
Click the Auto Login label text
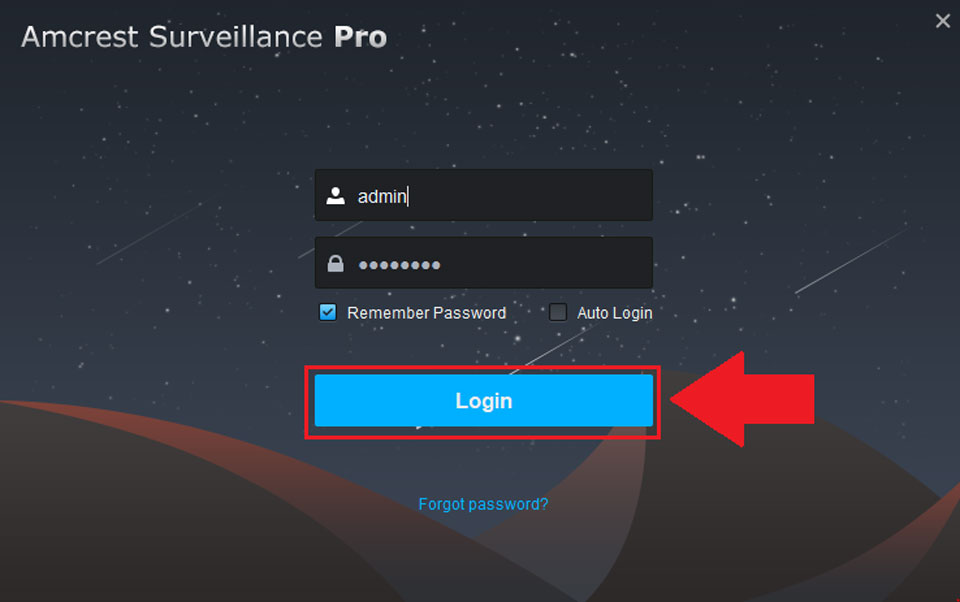614,313
